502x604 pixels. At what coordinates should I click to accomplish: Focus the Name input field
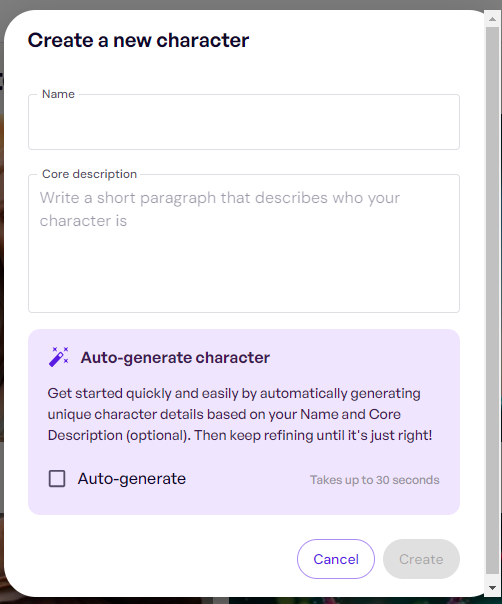point(244,122)
